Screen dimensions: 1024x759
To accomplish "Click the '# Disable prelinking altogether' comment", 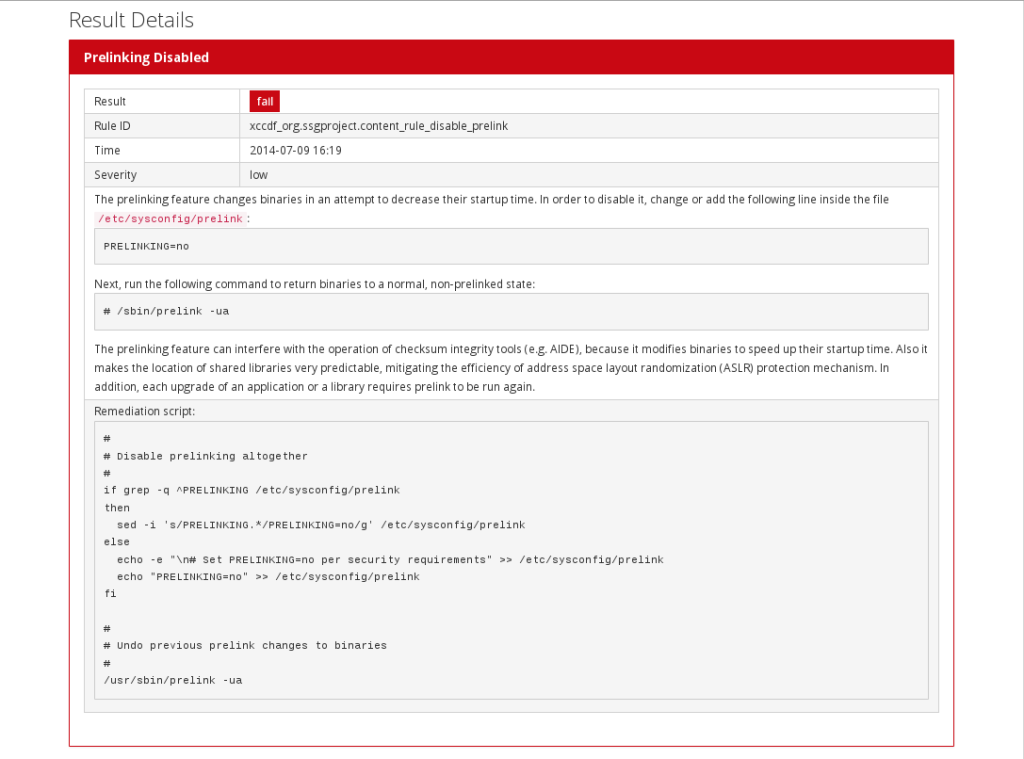I will 205,456.
